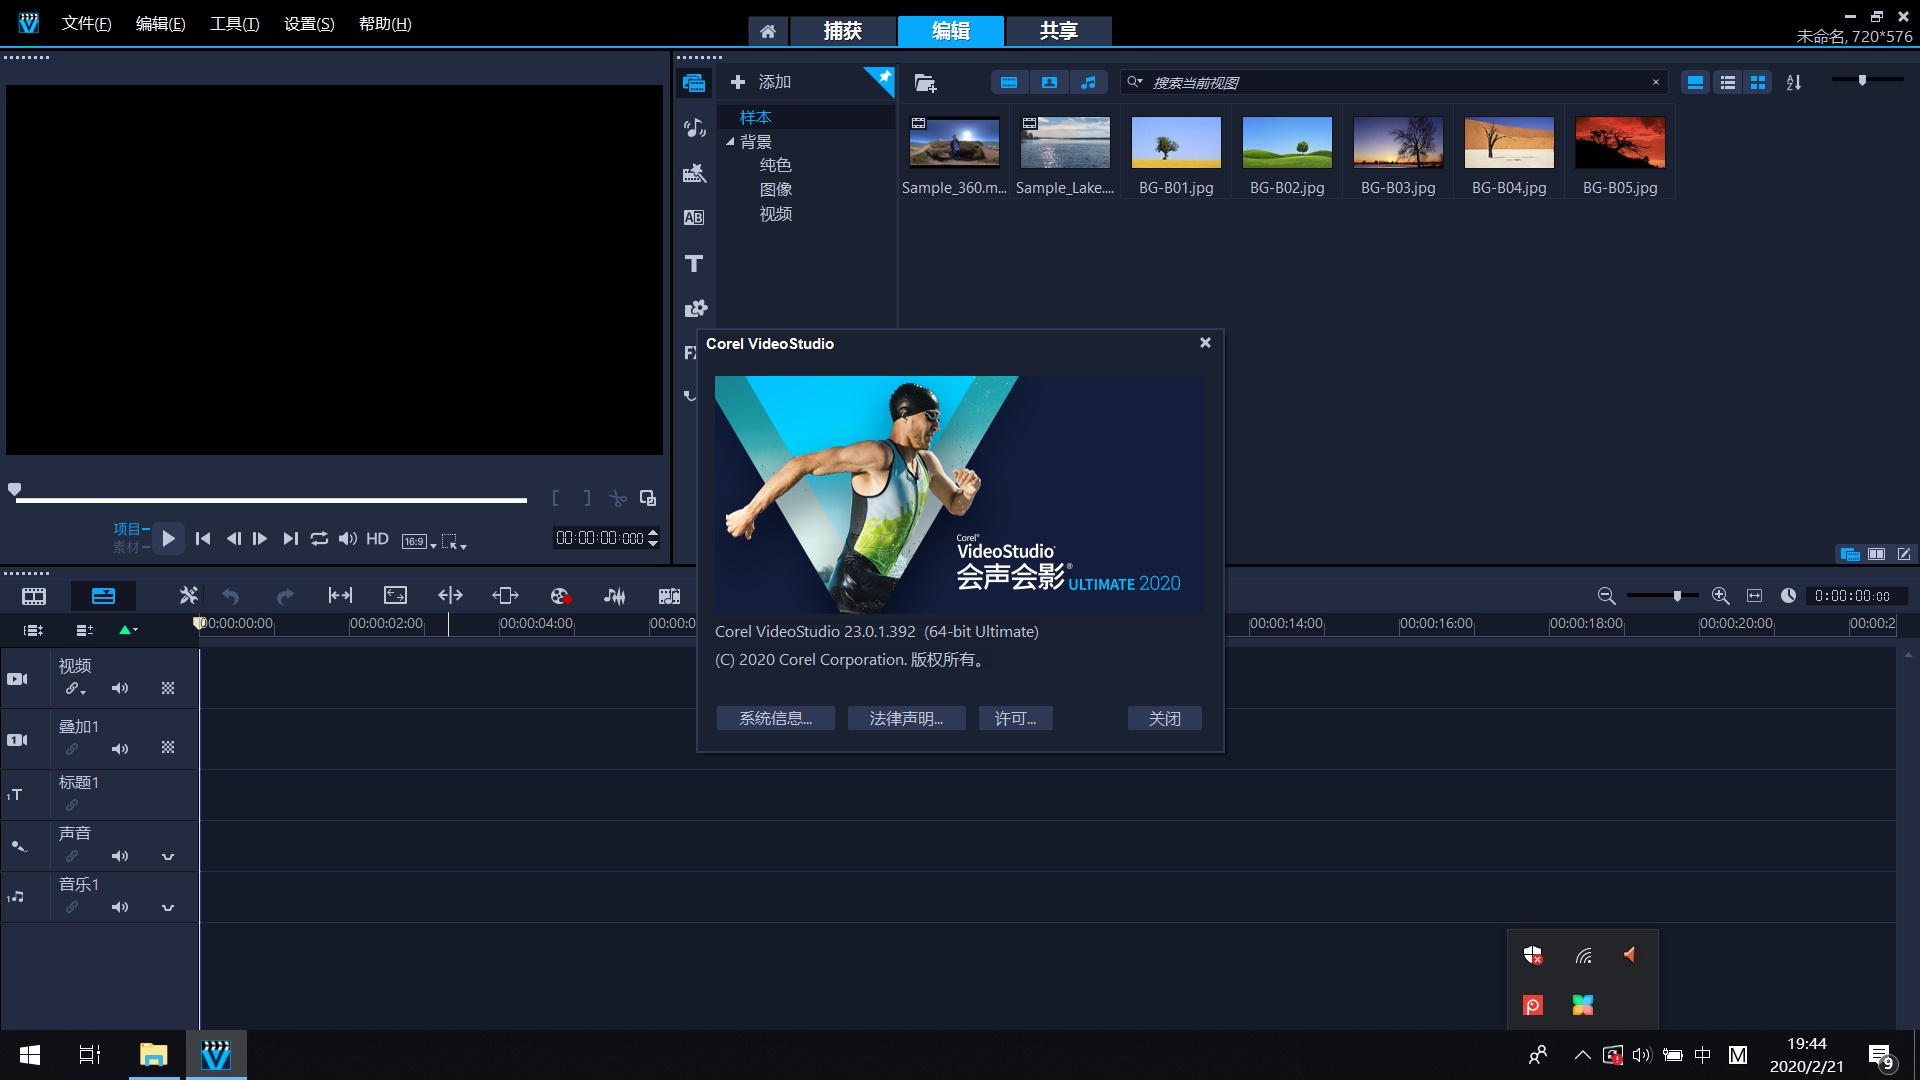This screenshot has height=1080, width=1920.
Task: Open the 工具(T) menu
Action: [234, 24]
